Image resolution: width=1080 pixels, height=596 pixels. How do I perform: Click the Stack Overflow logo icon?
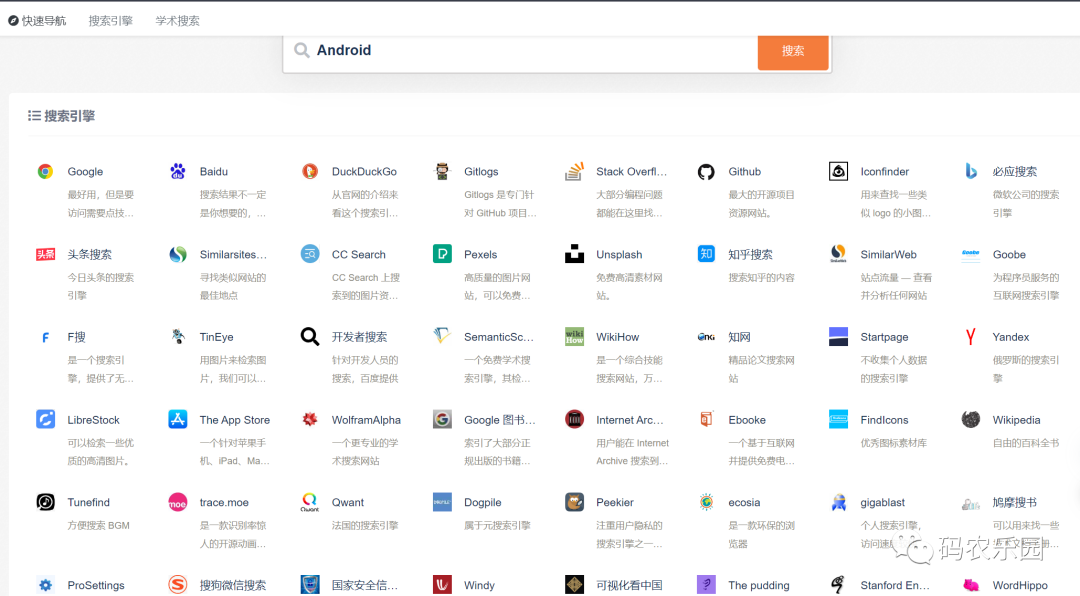(x=574, y=172)
